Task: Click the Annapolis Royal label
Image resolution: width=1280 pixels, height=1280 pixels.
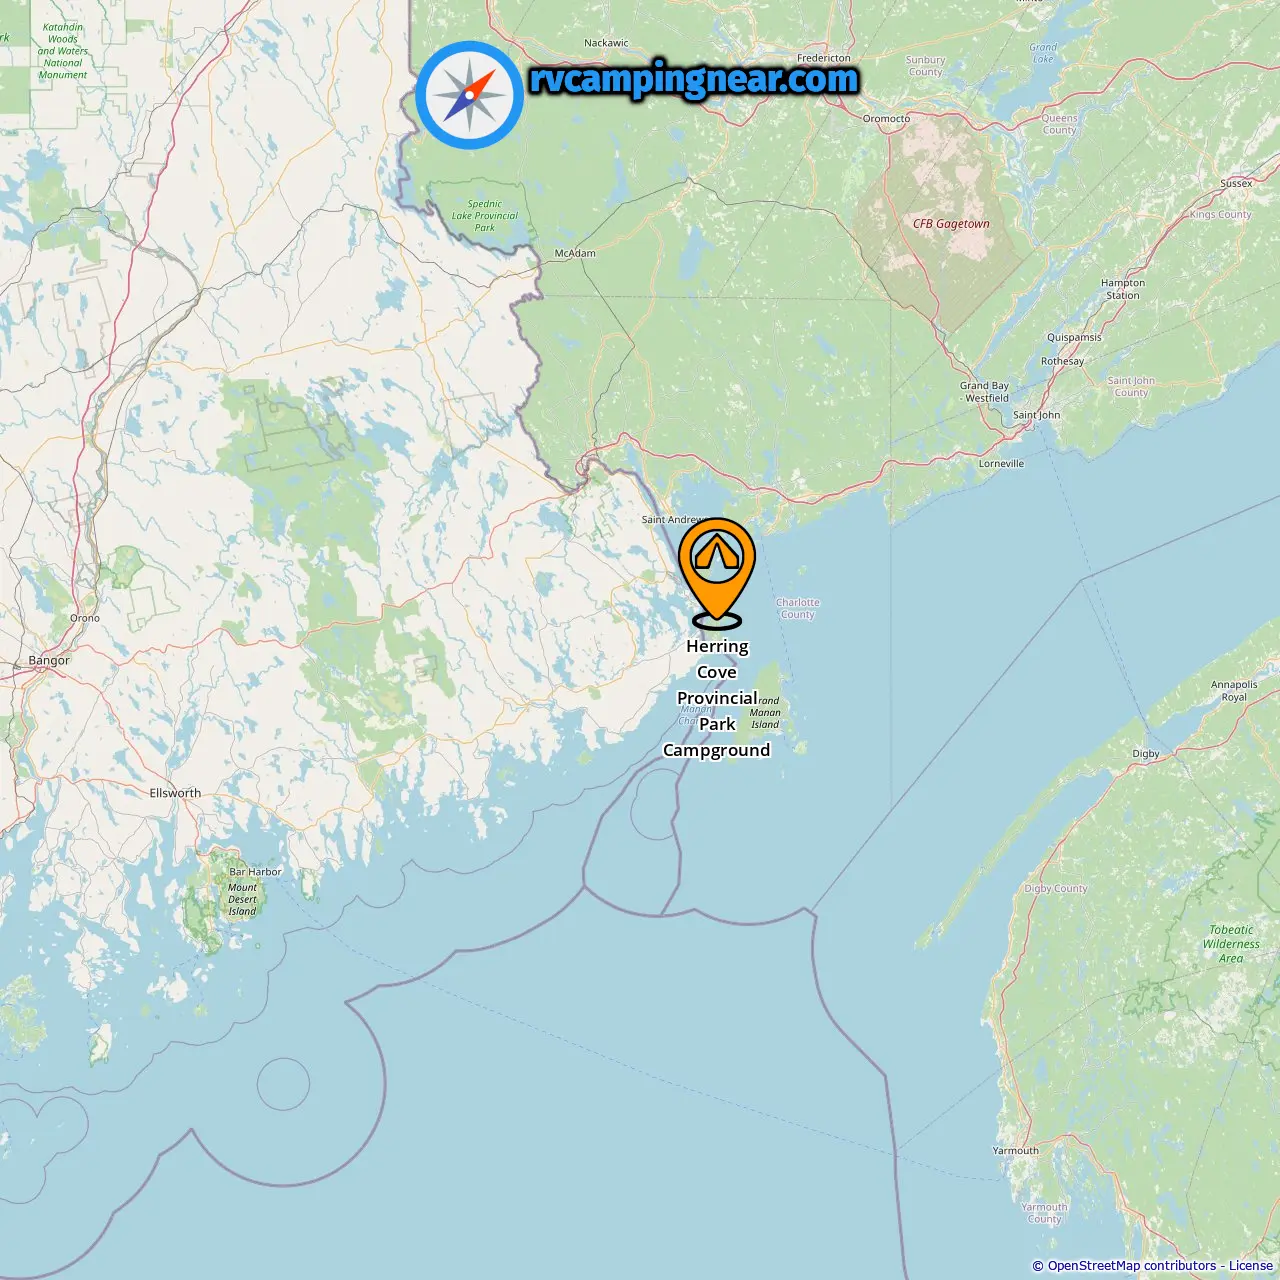Action: coord(1234,691)
